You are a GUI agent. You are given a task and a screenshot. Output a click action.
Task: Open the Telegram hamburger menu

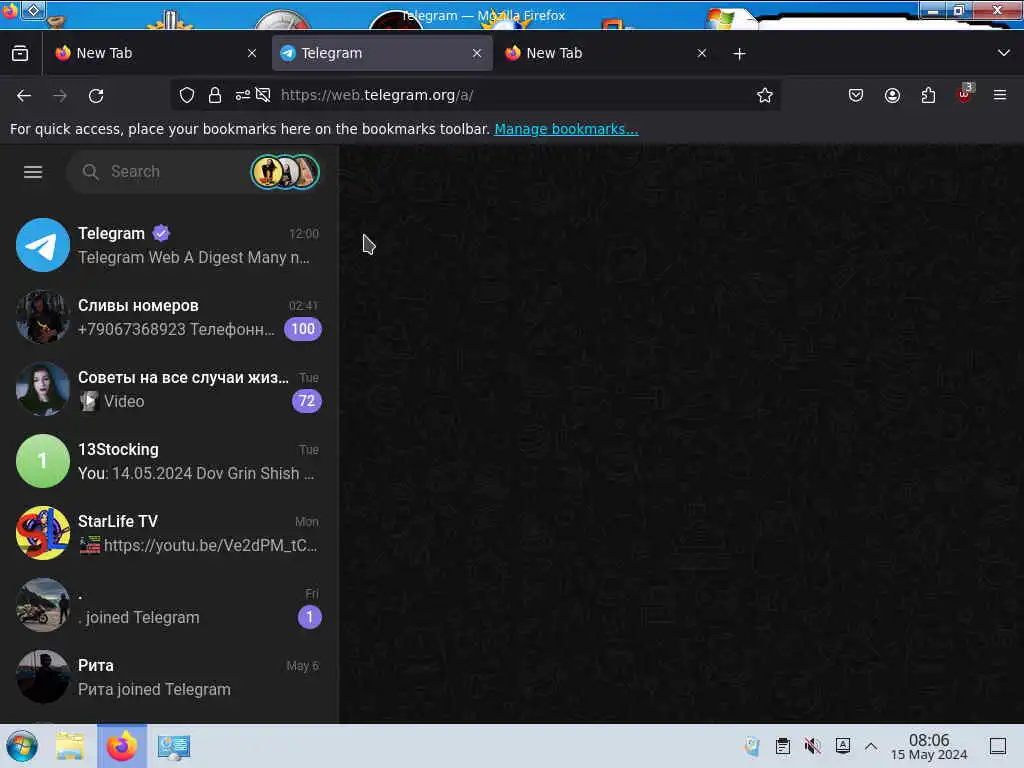click(x=33, y=172)
